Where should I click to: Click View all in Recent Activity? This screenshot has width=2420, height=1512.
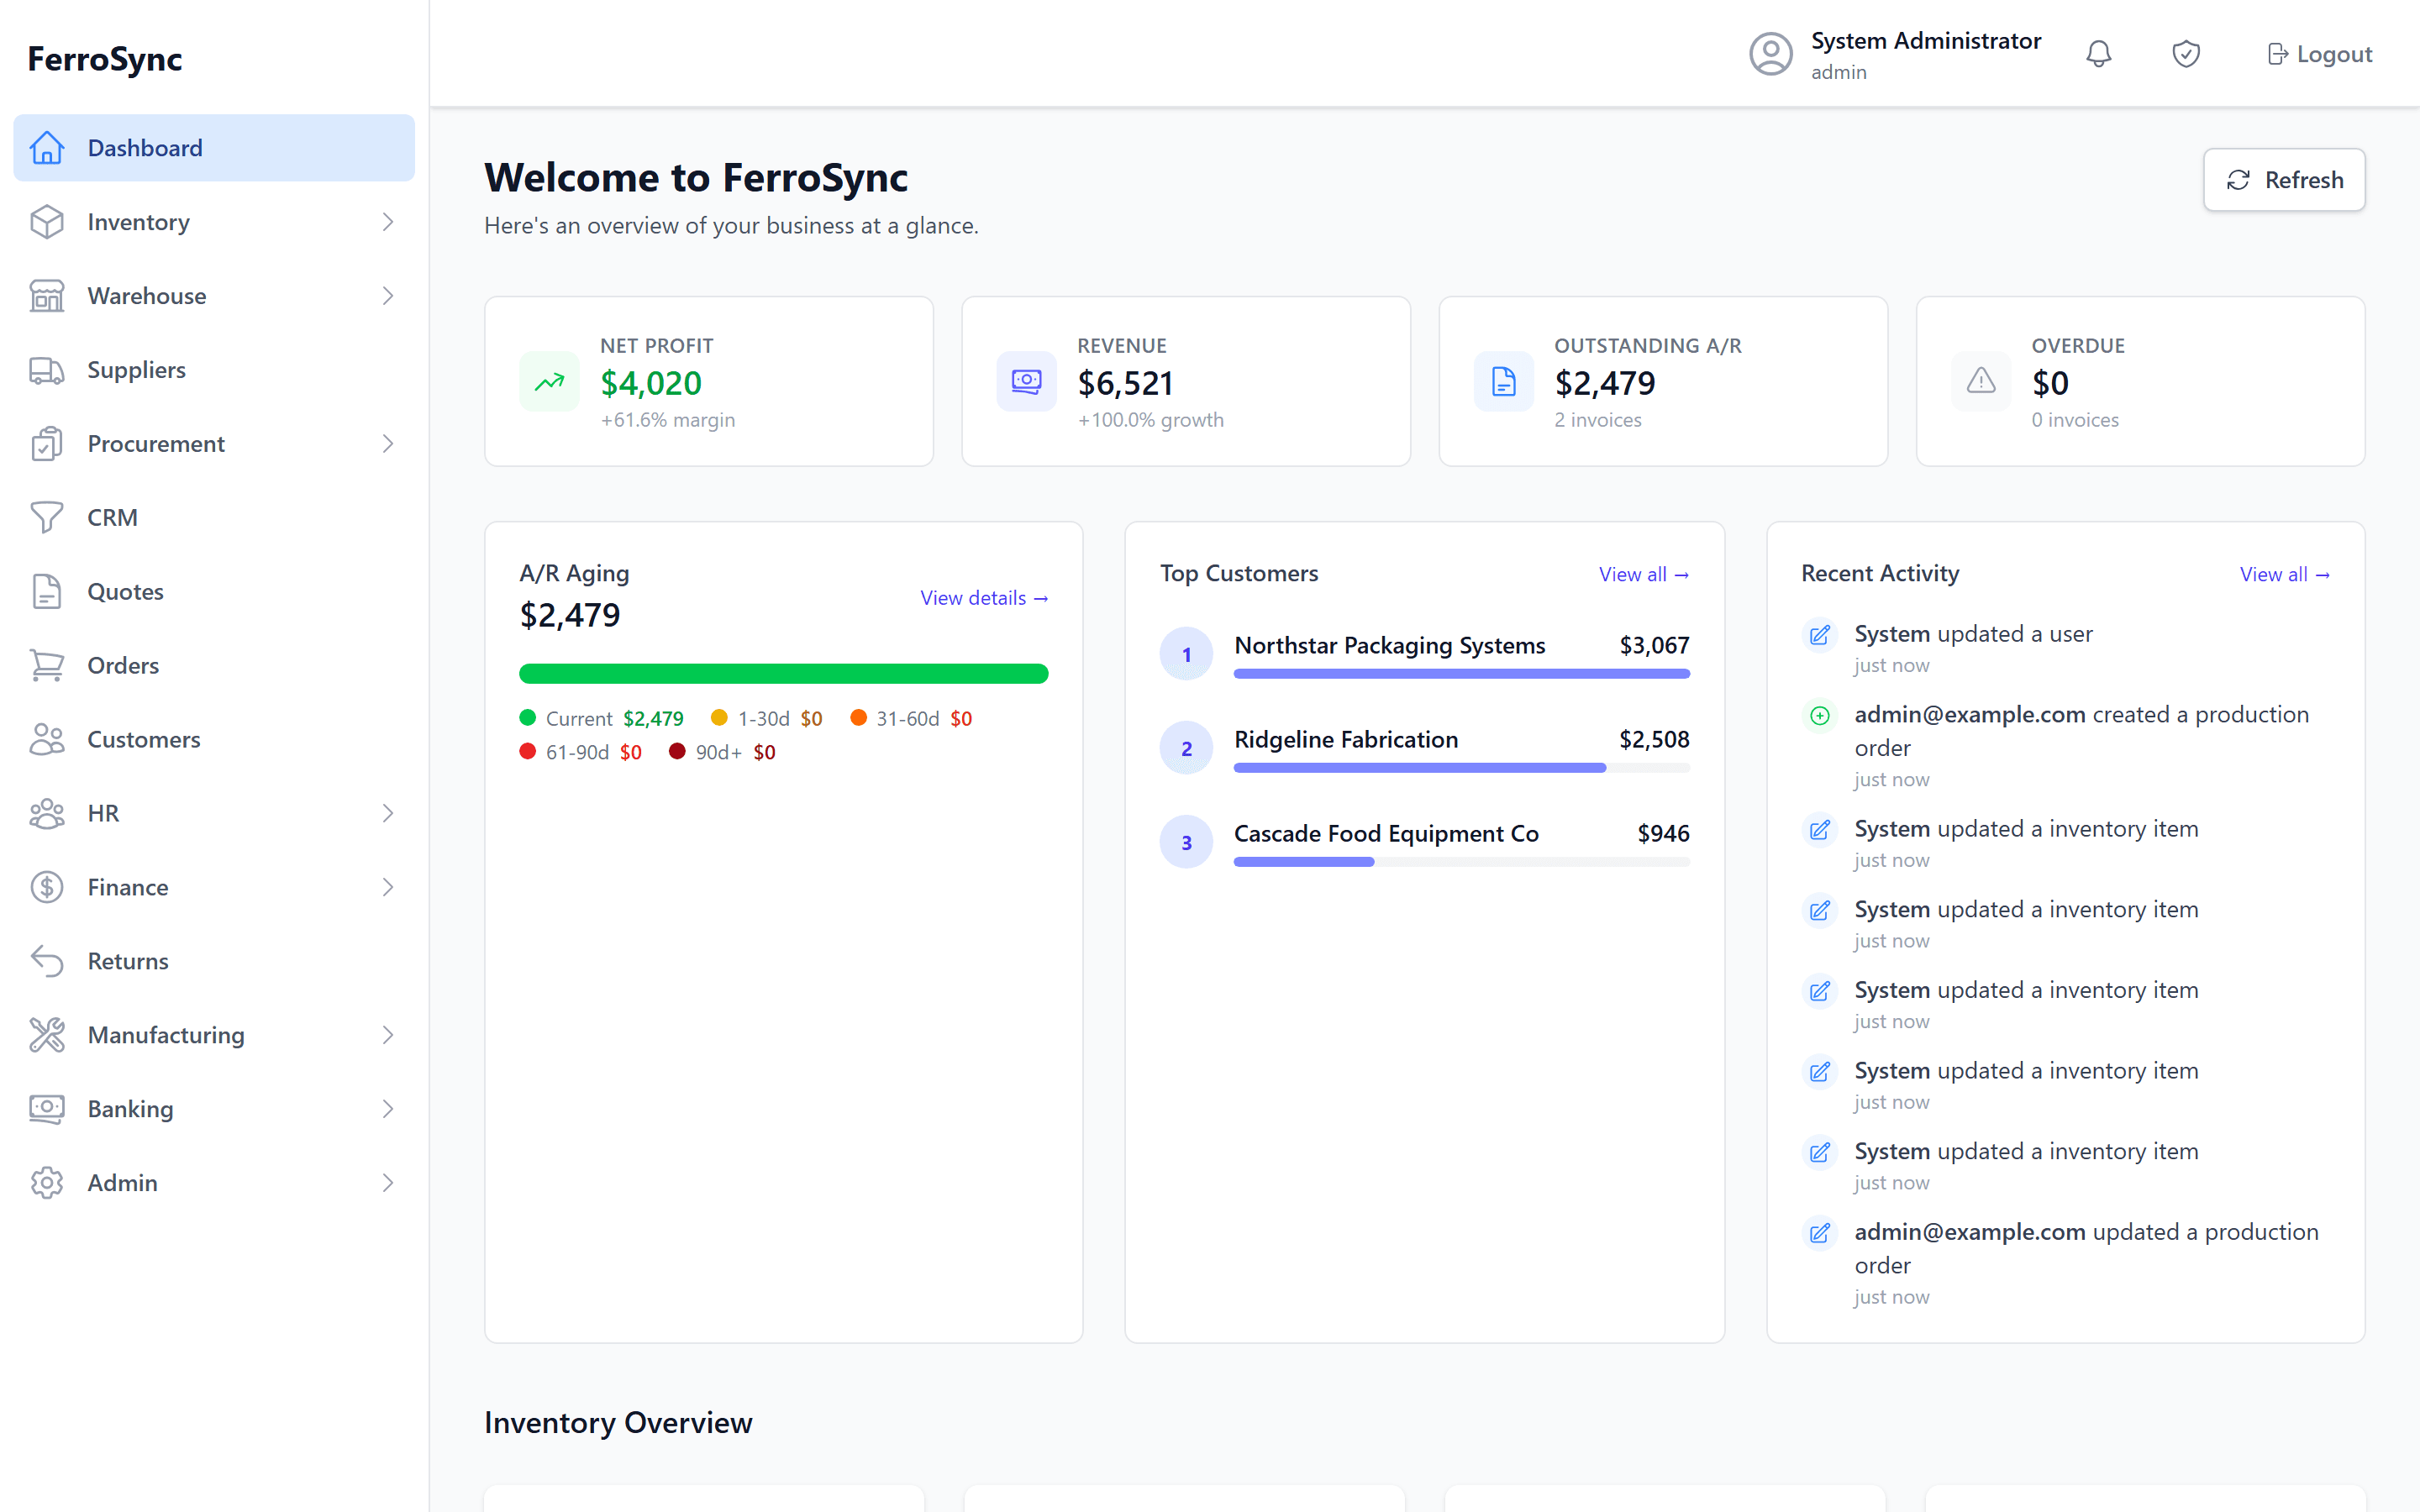(x=2285, y=574)
